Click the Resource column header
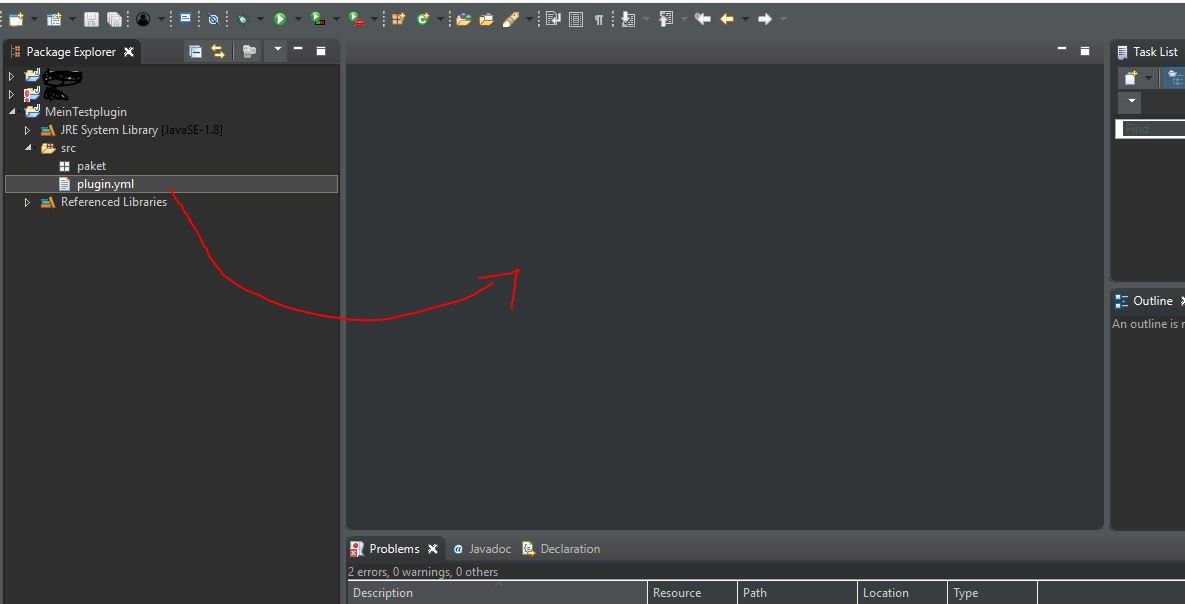Image resolution: width=1185 pixels, height=604 pixels. click(692, 593)
